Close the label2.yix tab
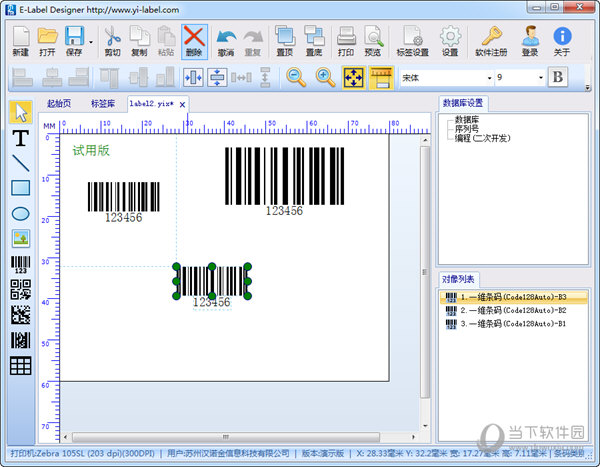Screen dimensions: 600x467 (x=183, y=105)
